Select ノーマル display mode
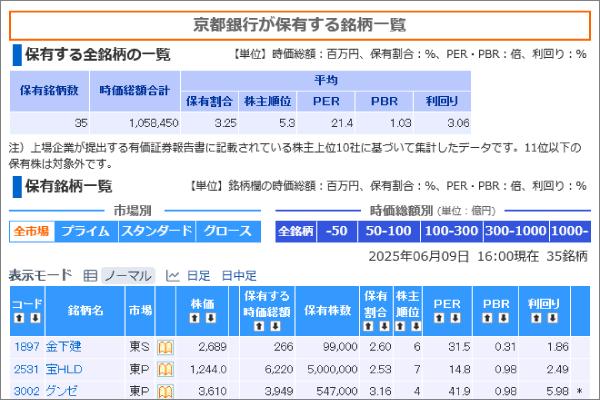This screenshot has width=600, height=400. (128, 276)
